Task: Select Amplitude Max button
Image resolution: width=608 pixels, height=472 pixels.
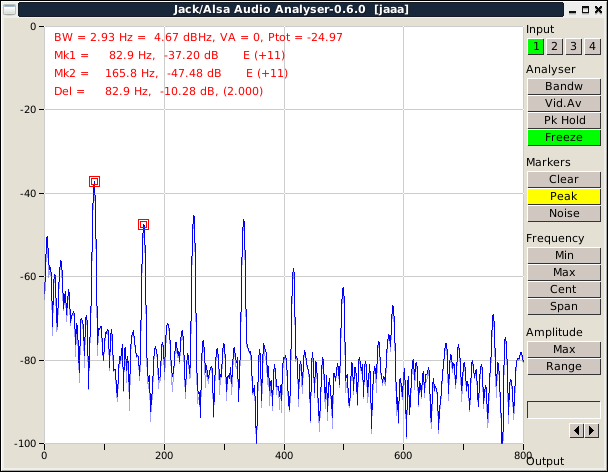Action: (x=563, y=349)
